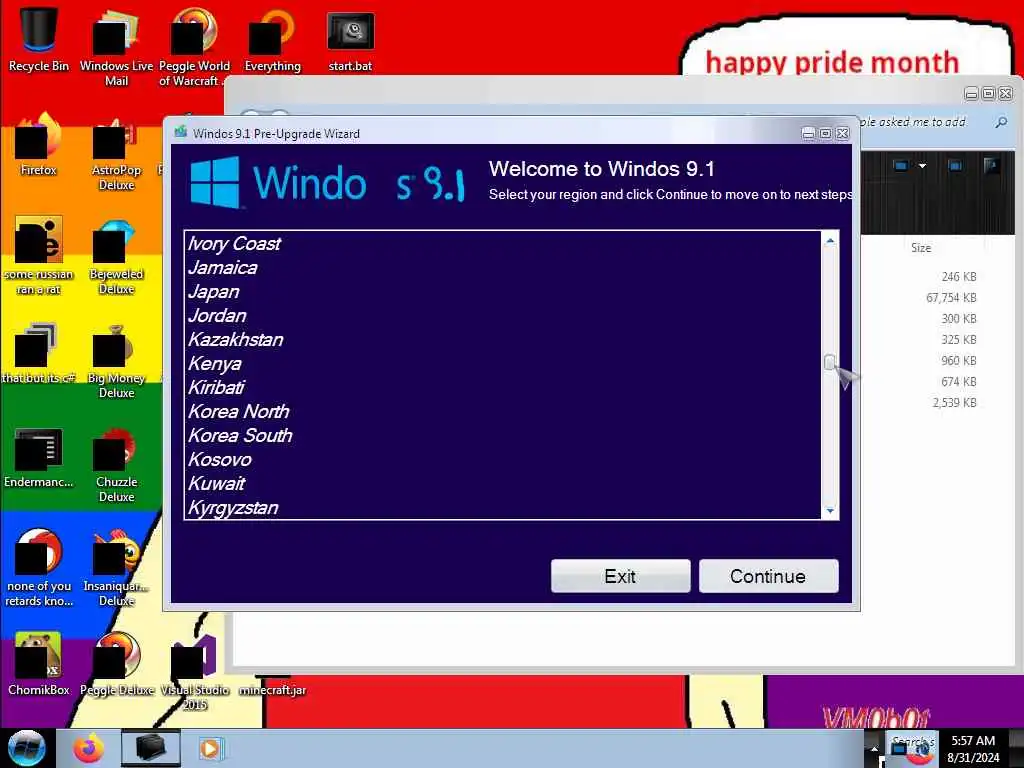Open Windows Live Mail desktop shortcut
Screen dimensions: 1024x768
pos(116,46)
